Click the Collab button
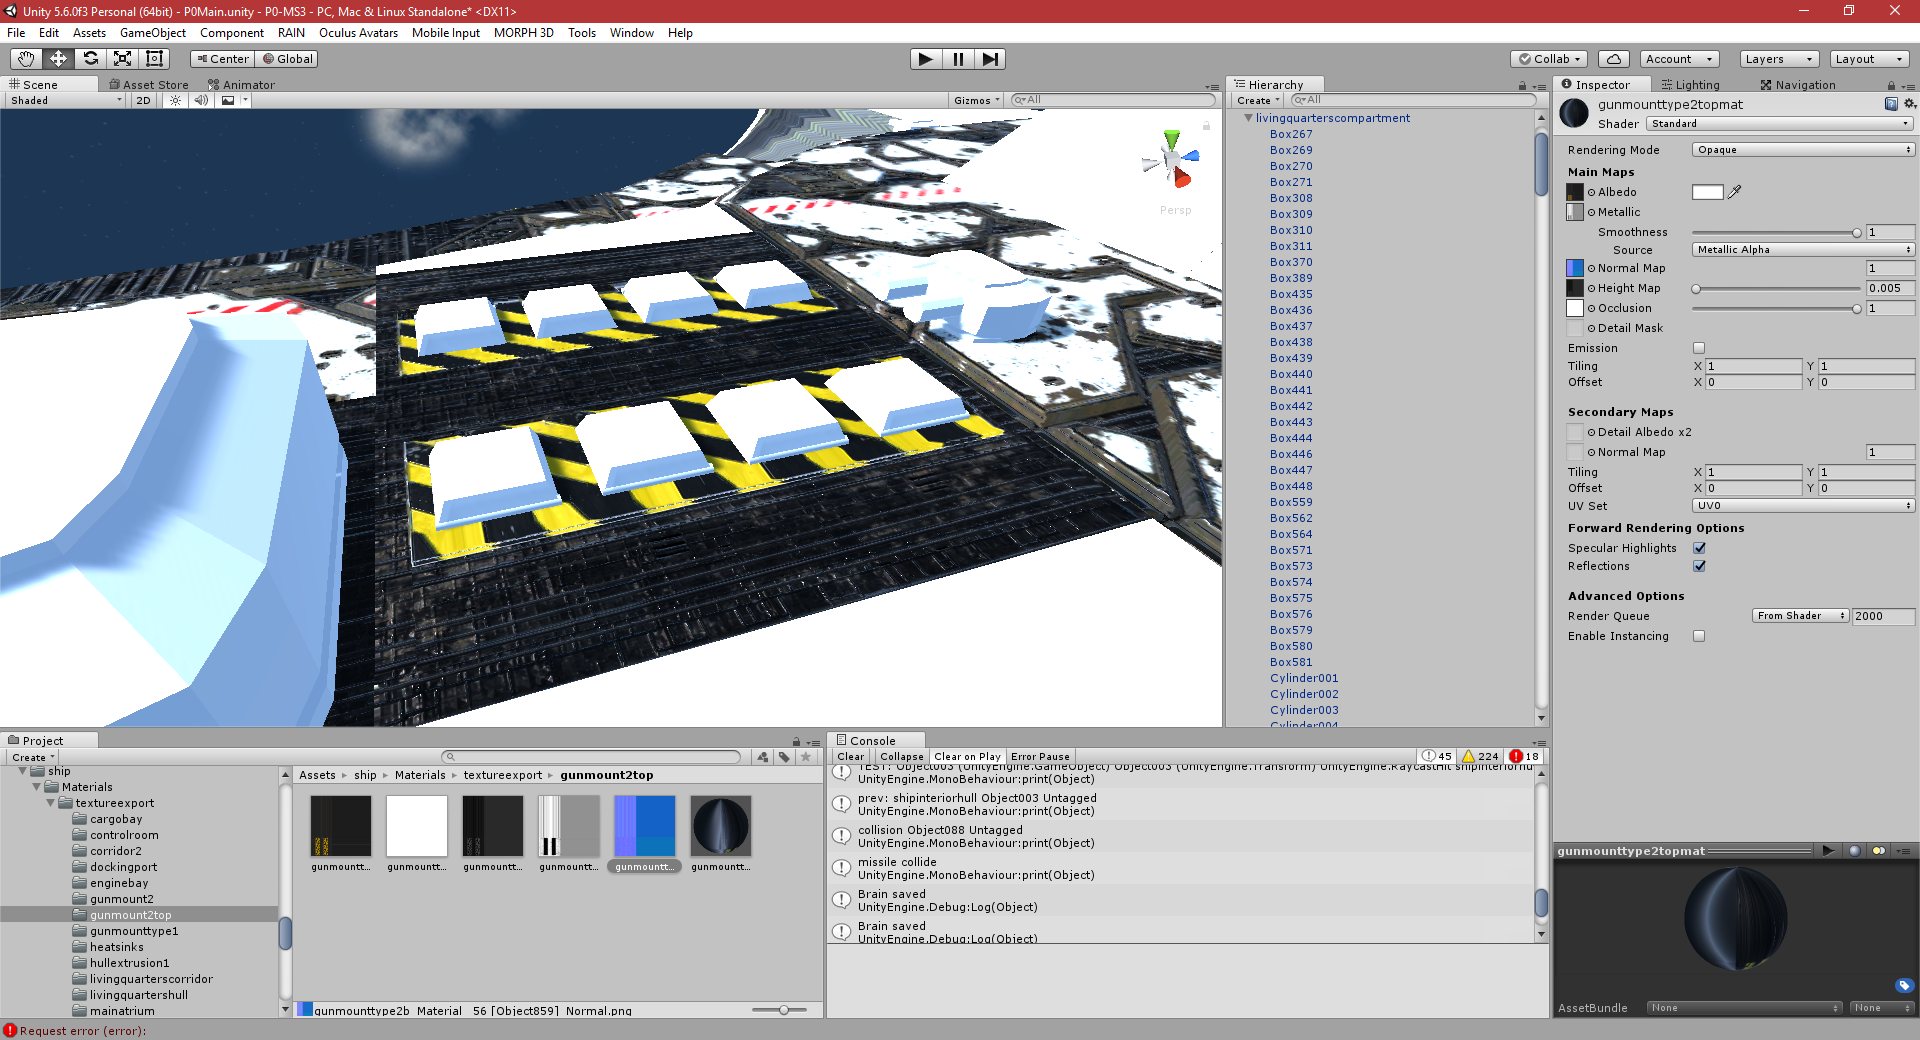1920x1040 pixels. pos(1548,59)
